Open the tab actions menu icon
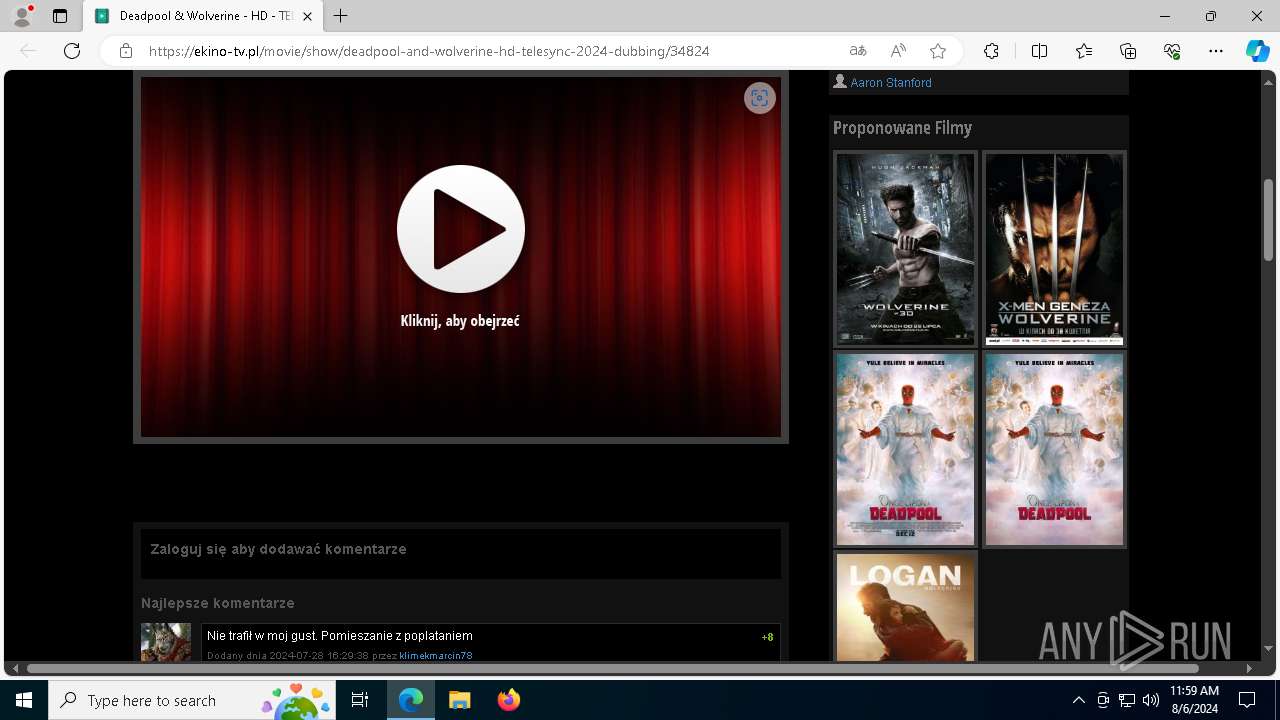The width and height of the screenshot is (1280, 720). coord(60,16)
